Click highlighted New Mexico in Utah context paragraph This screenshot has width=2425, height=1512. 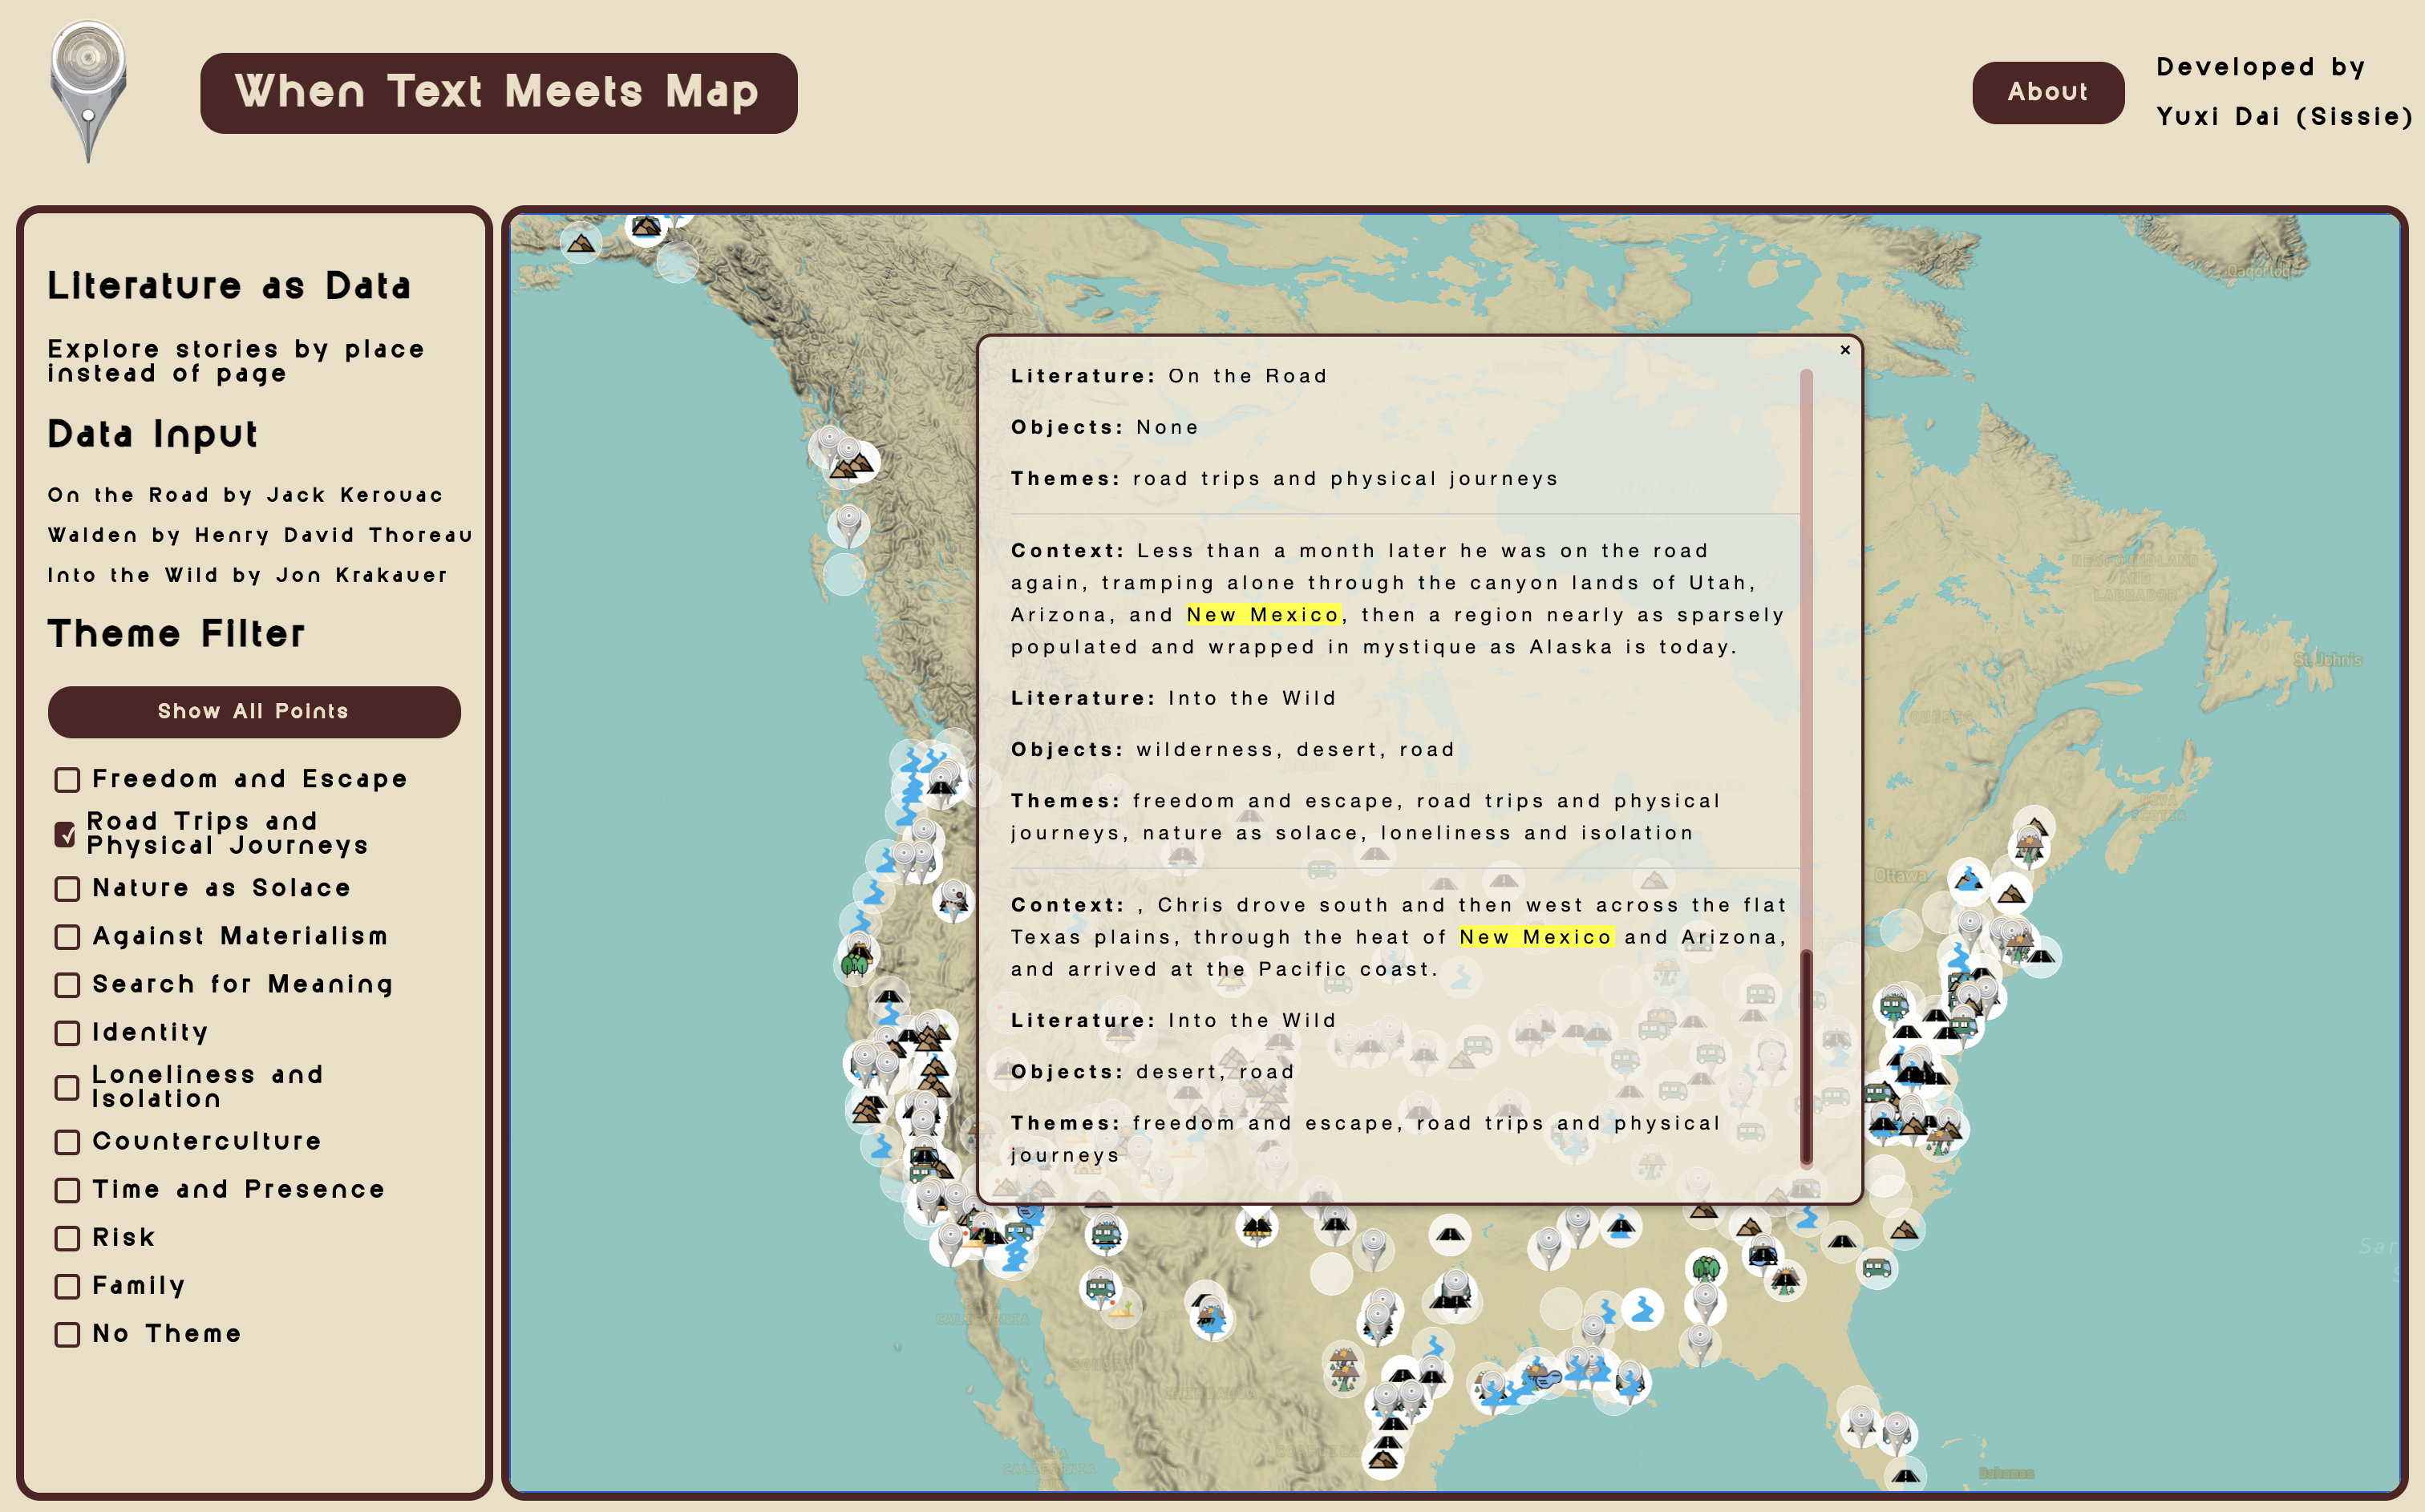click(1263, 614)
